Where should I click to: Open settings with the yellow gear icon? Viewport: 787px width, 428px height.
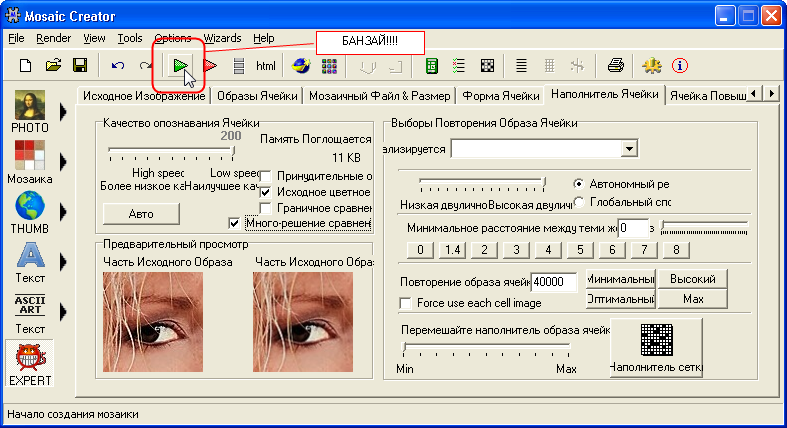[x=651, y=66]
